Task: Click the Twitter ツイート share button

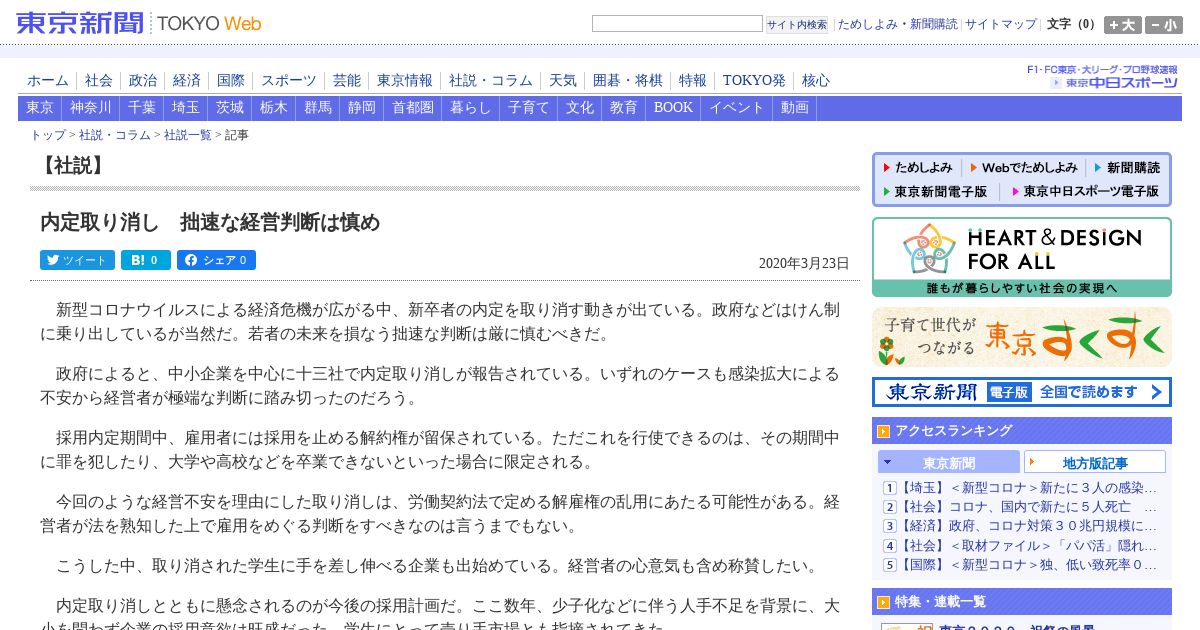Action: pyautogui.click(x=77, y=260)
